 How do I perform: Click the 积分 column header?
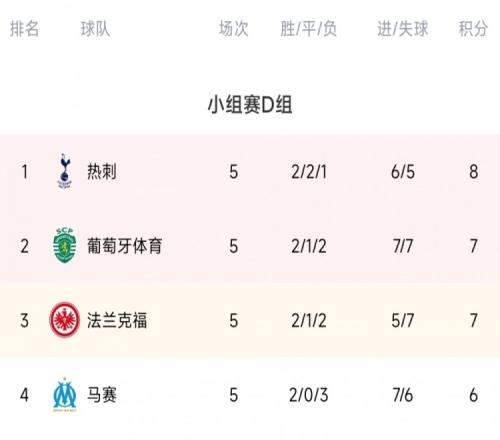coord(473,28)
